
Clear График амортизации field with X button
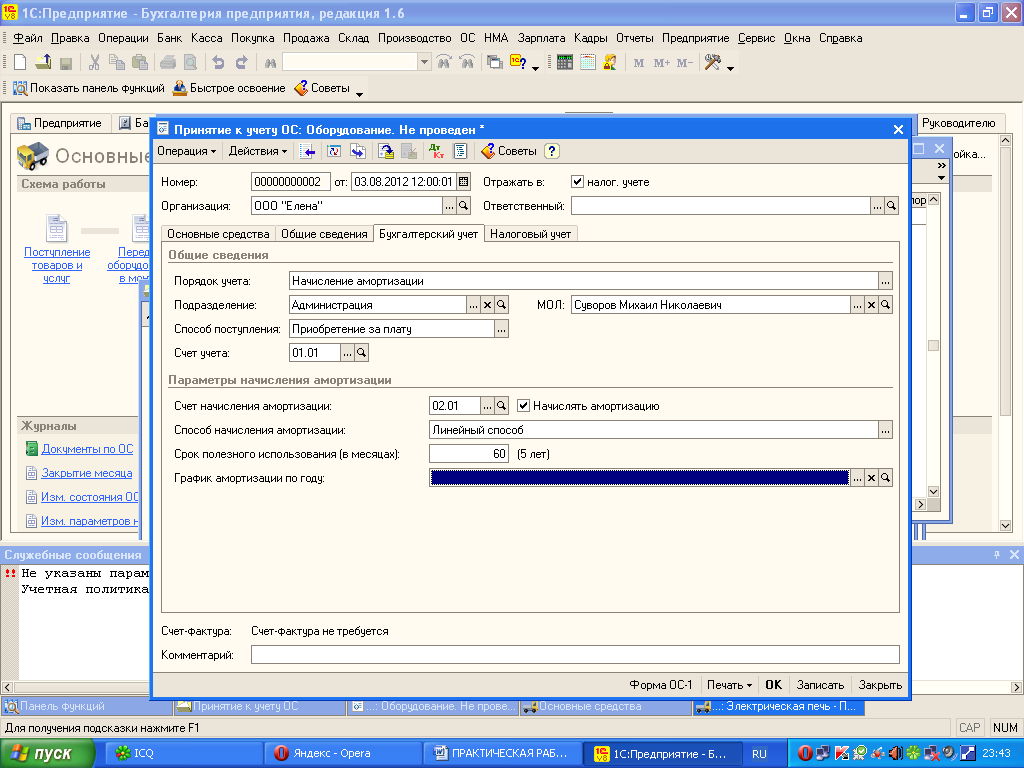(871, 478)
